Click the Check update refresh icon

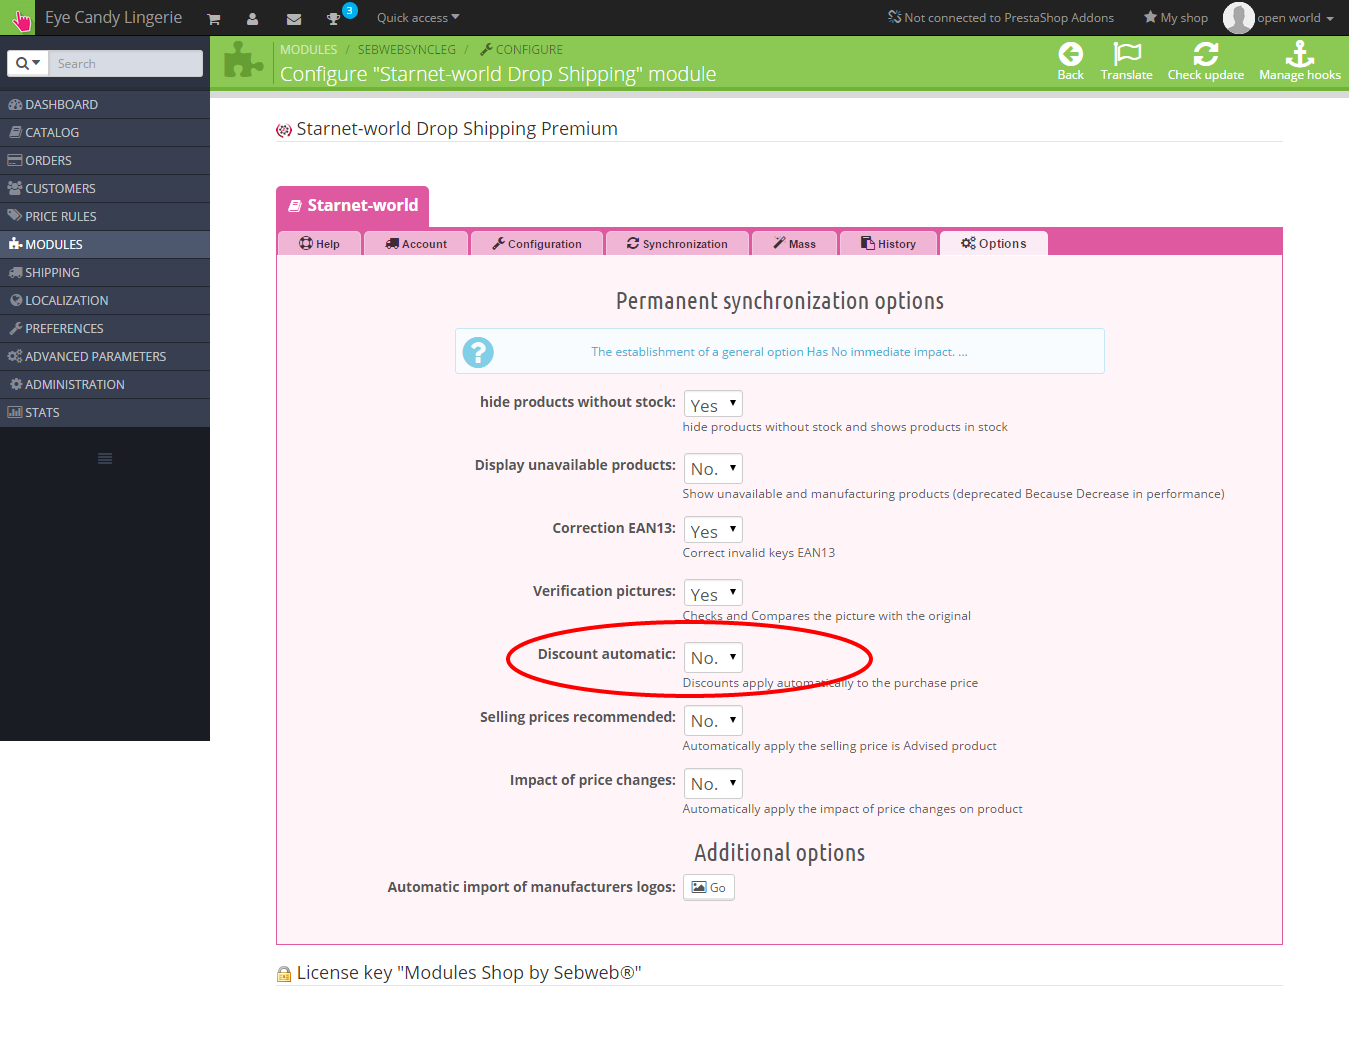(1205, 54)
